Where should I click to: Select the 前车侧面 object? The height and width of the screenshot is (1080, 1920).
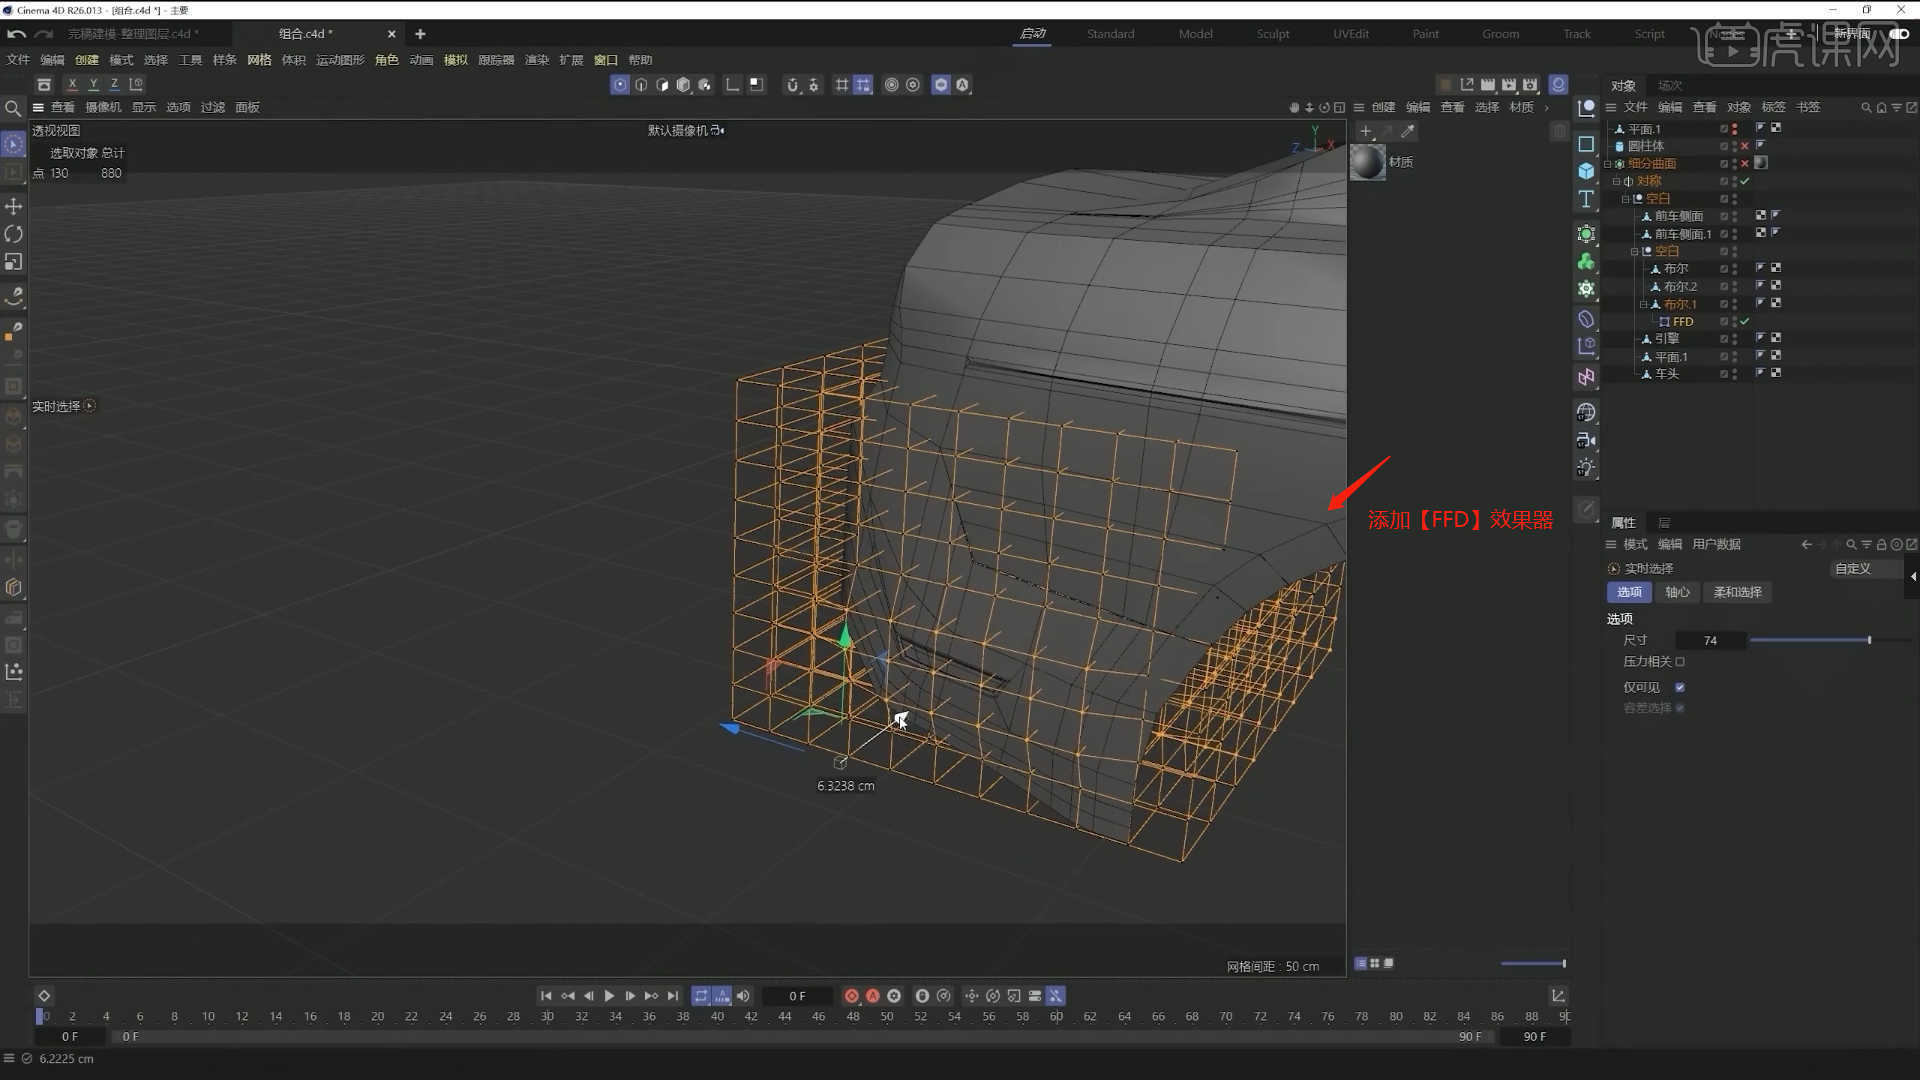1678,217
